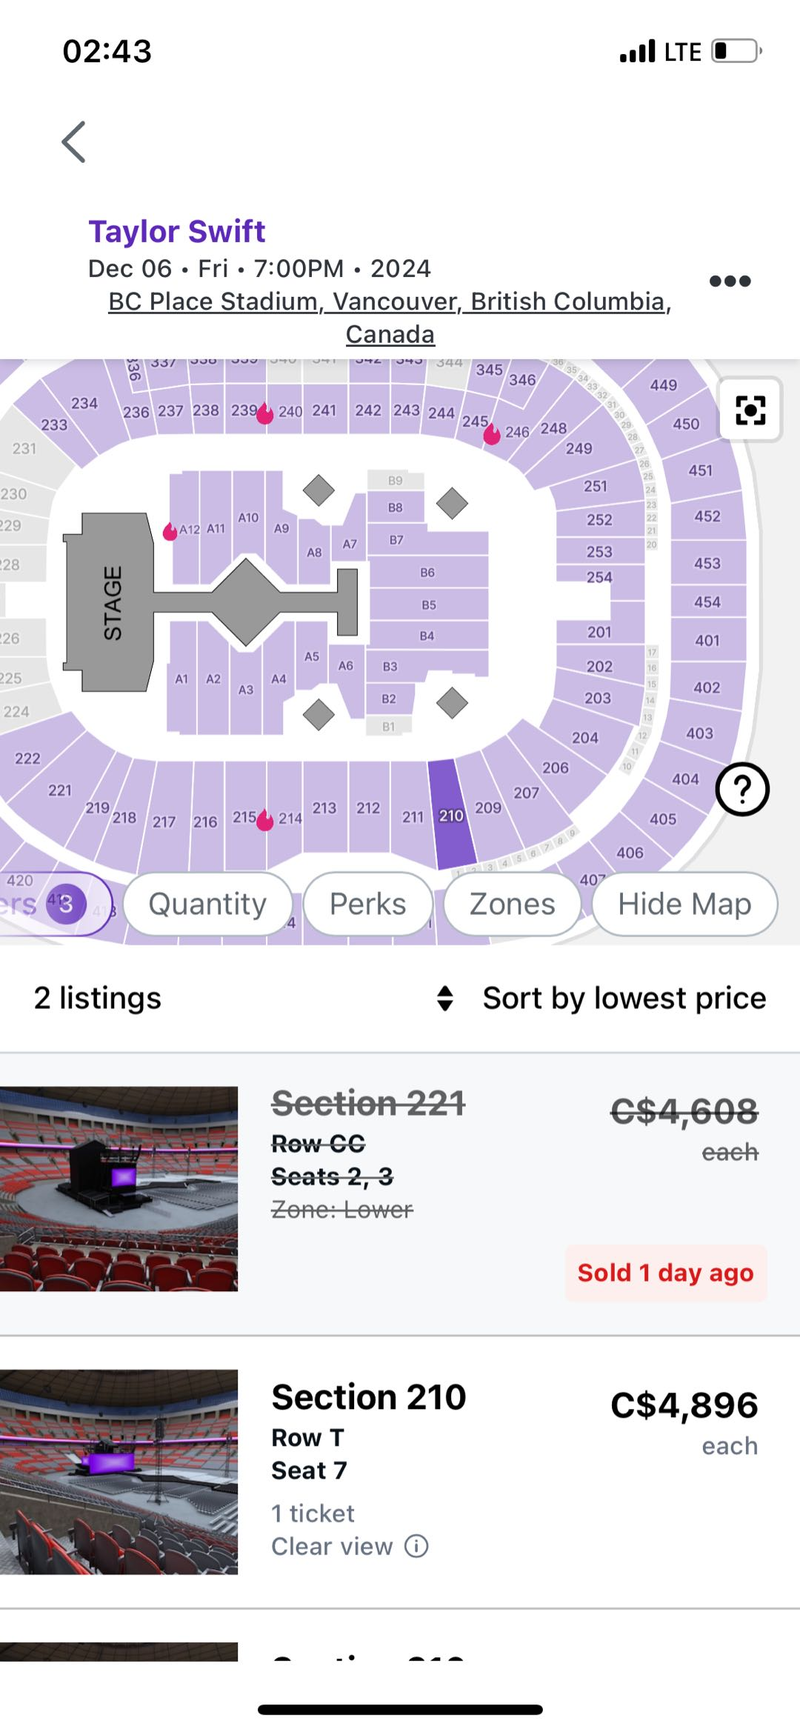Open the question mark help button
This screenshot has width=800, height=1732.
coord(742,790)
